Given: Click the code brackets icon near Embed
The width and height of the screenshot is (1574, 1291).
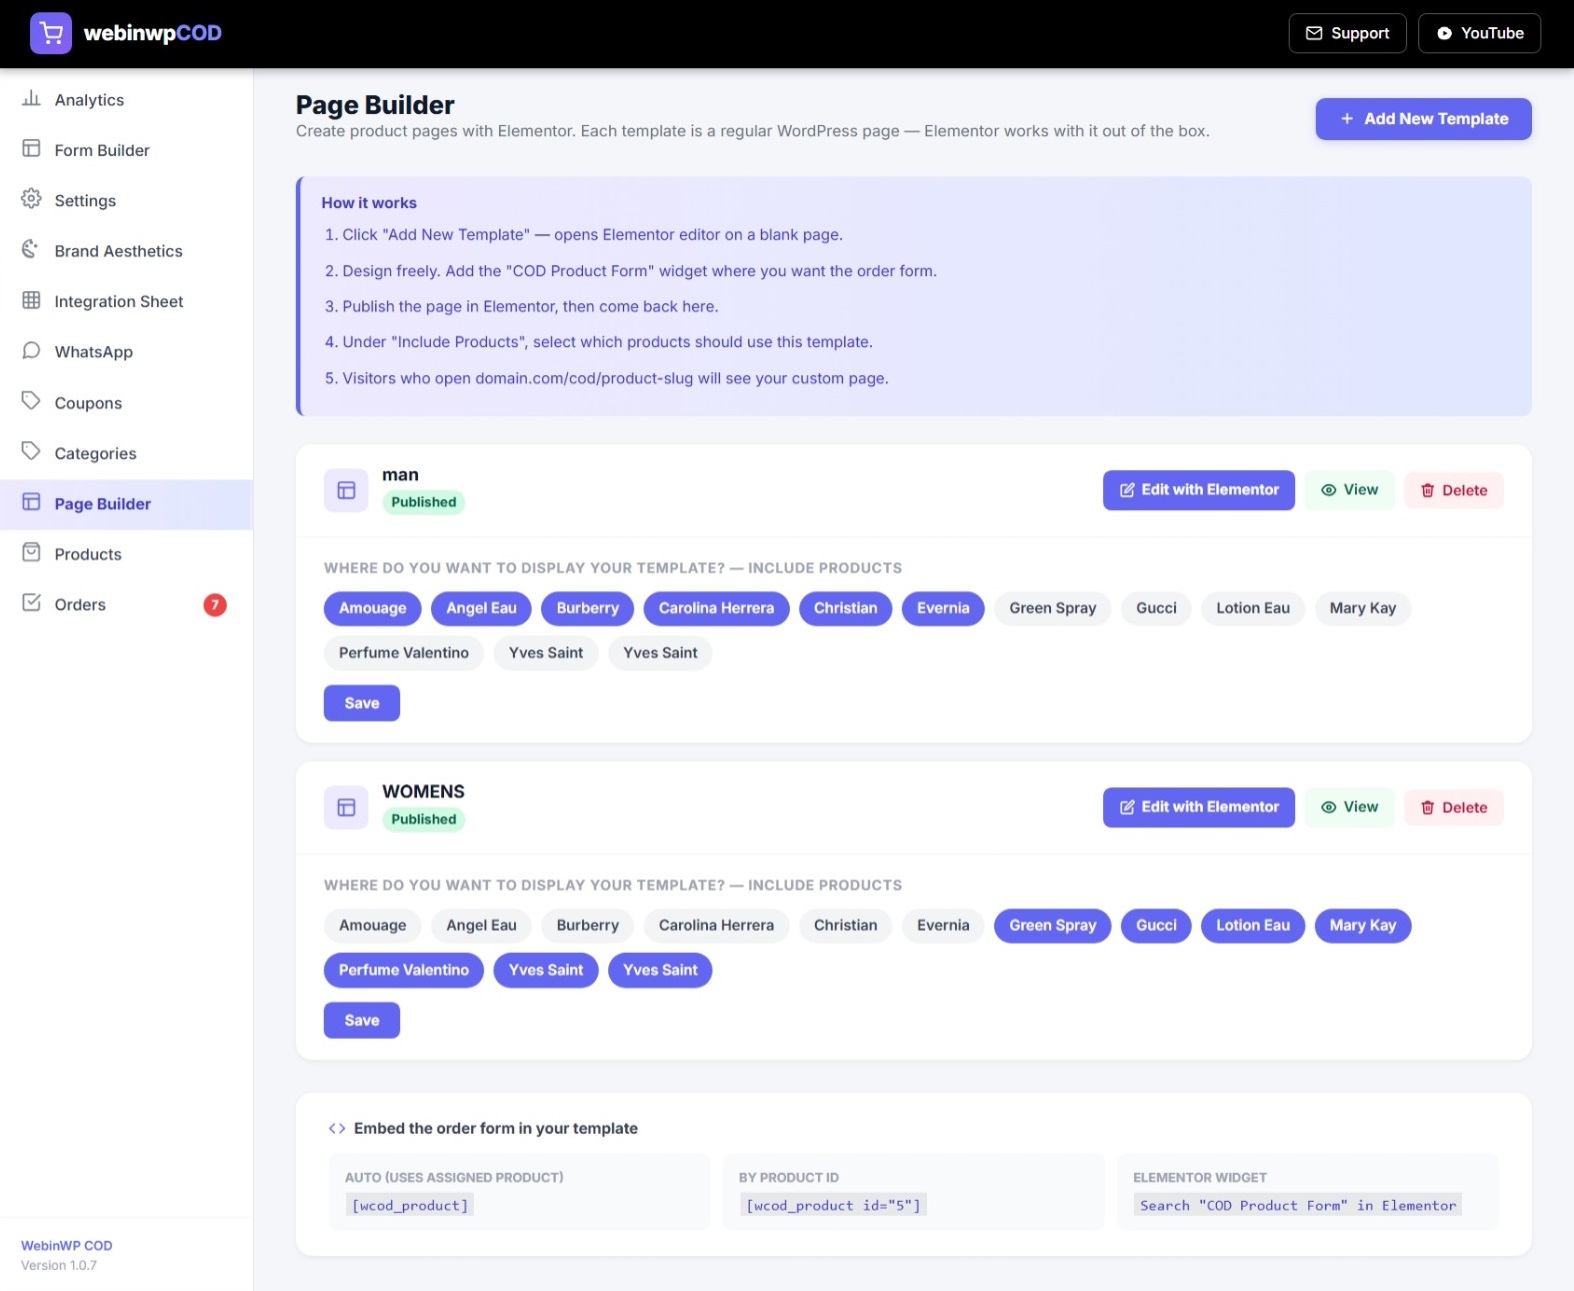Looking at the screenshot, I should tap(337, 1129).
